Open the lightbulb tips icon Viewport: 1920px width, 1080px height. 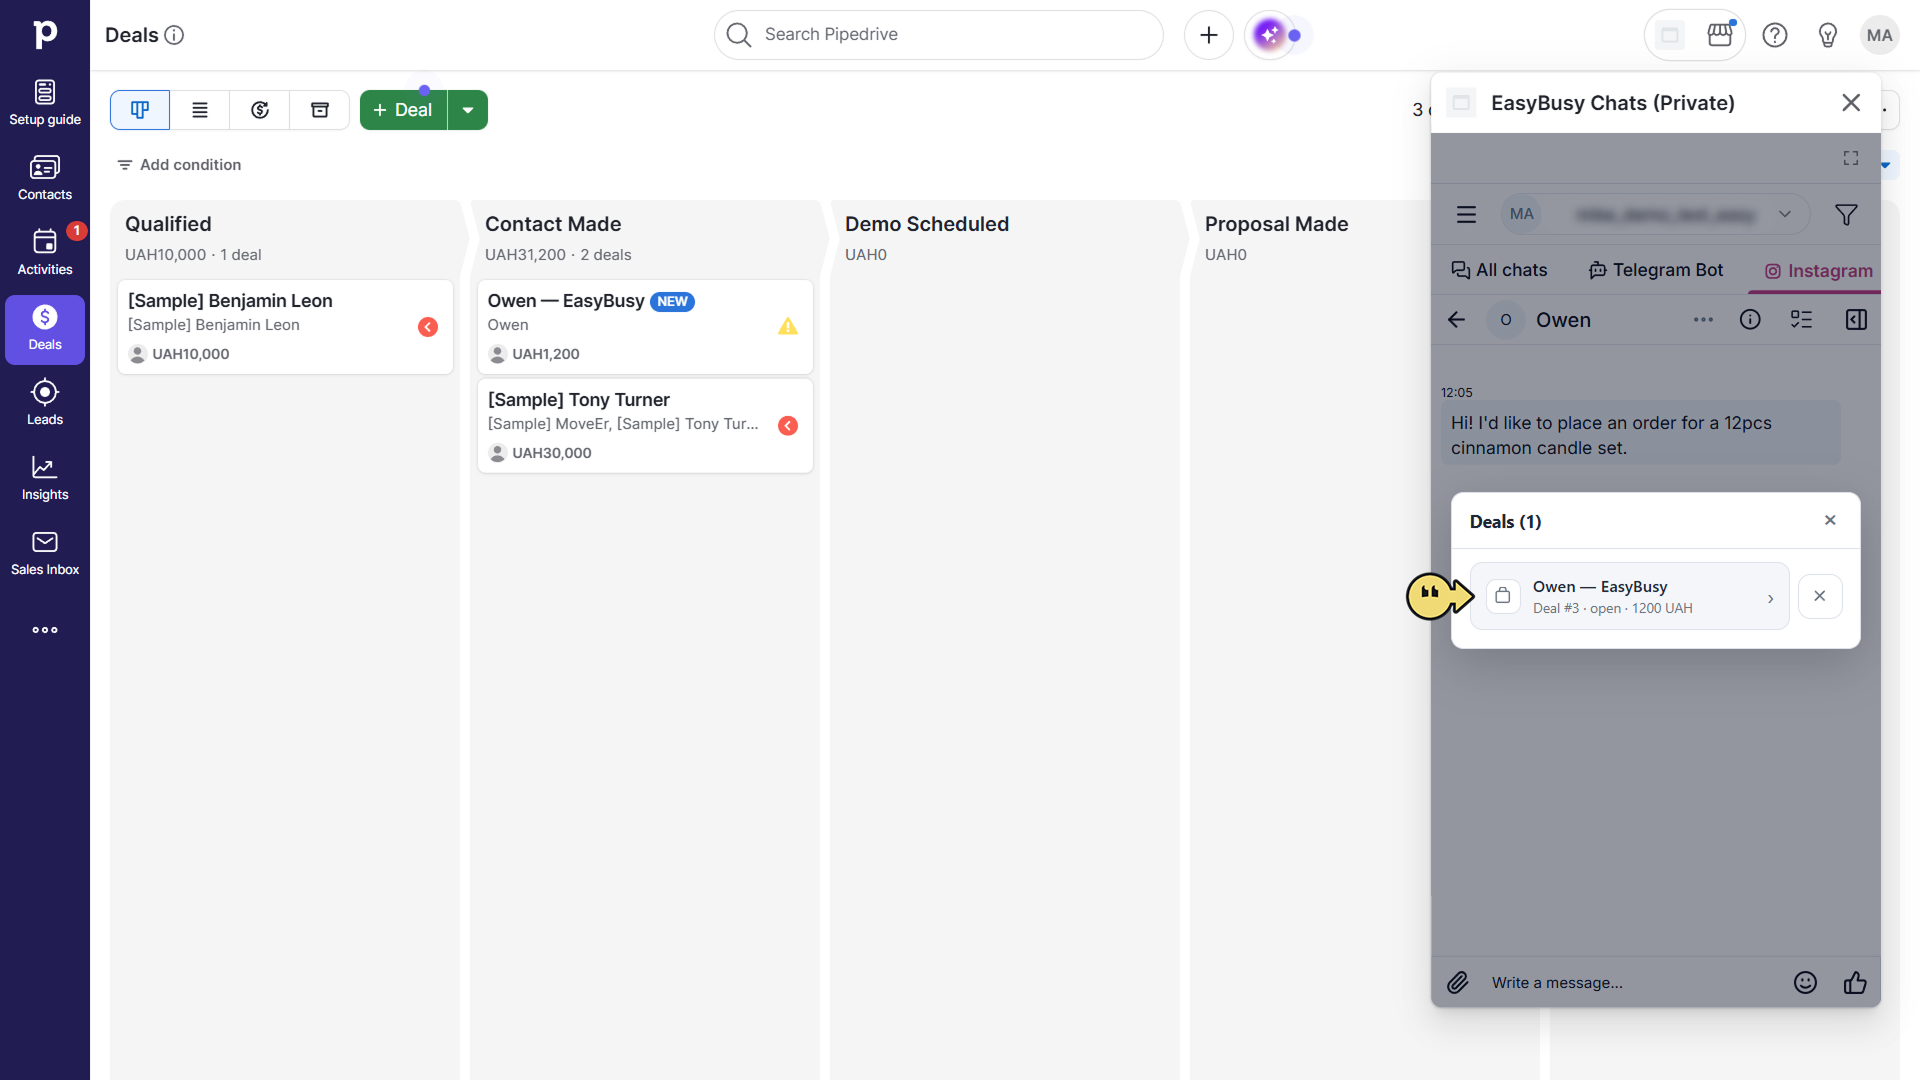click(x=1828, y=35)
